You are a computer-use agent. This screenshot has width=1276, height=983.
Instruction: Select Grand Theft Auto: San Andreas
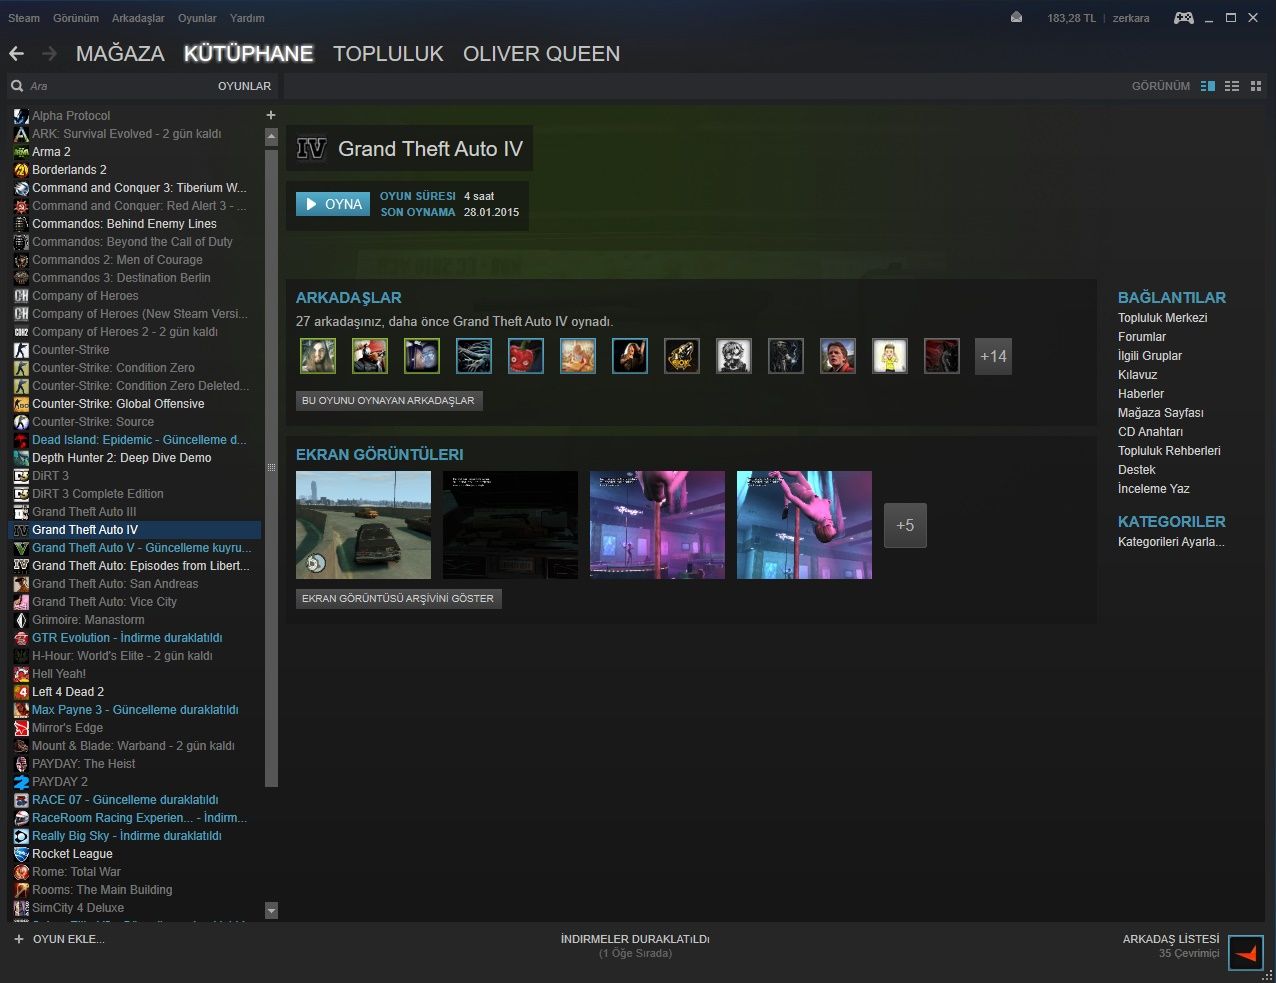pos(137,584)
